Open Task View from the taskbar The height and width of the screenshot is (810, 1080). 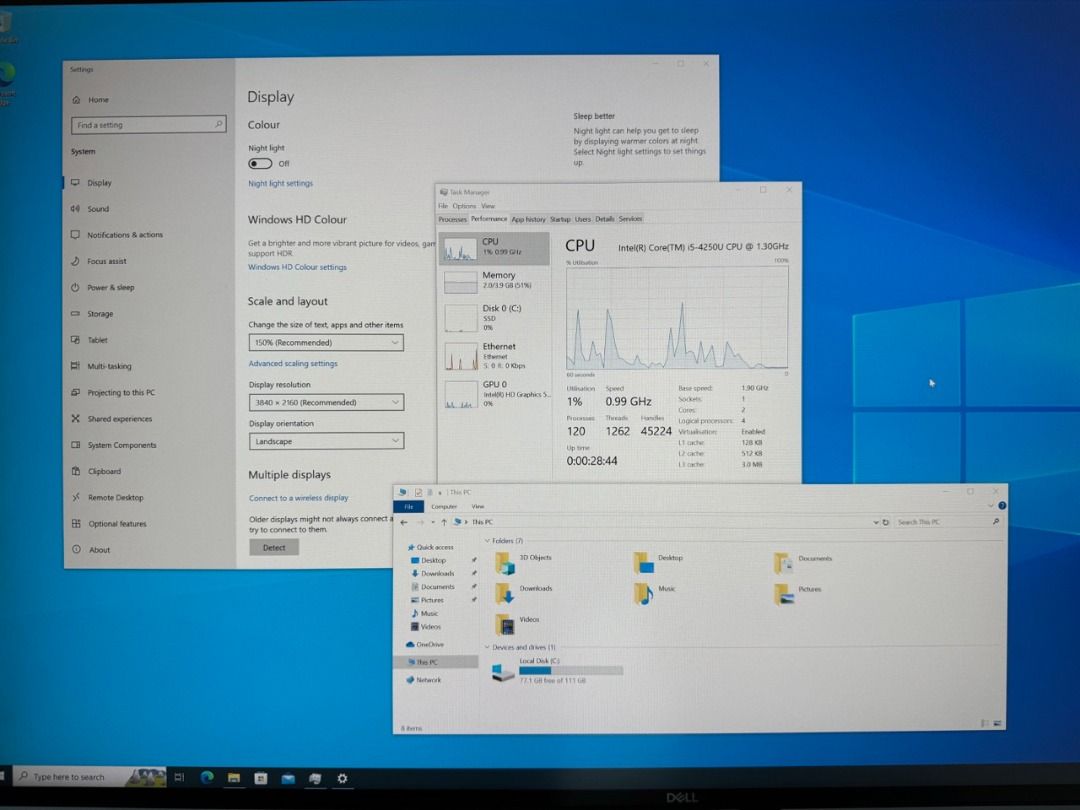click(180, 777)
